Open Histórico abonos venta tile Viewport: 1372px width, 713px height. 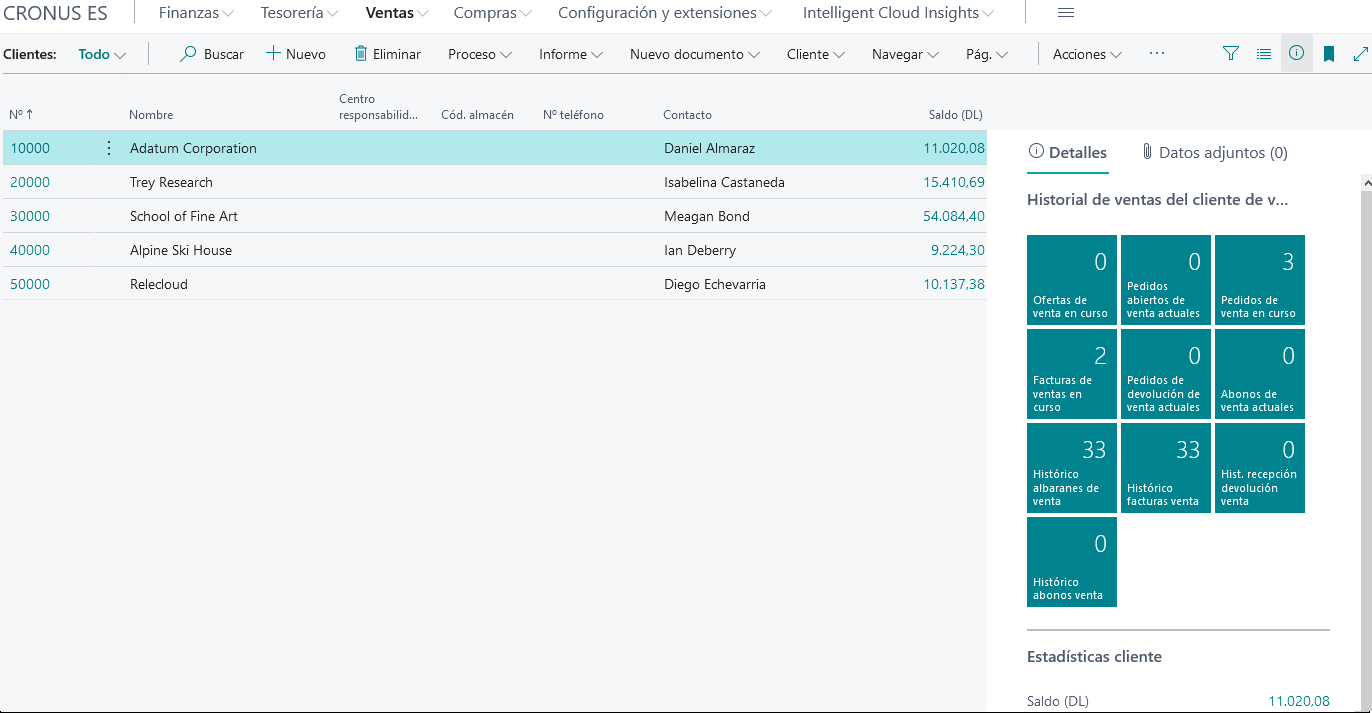1072,562
